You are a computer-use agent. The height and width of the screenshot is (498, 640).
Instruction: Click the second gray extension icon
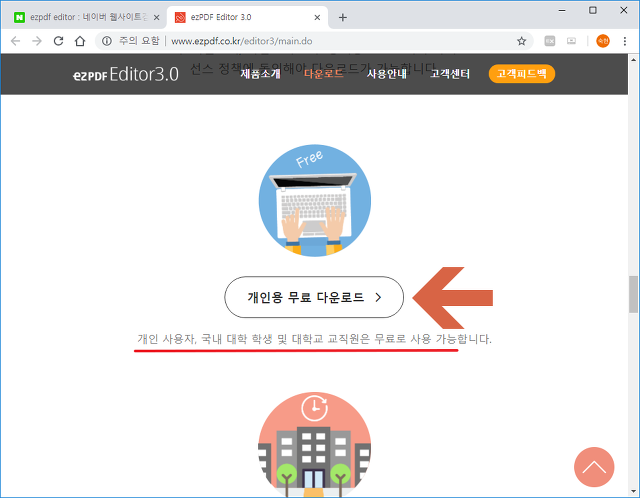[571, 41]
